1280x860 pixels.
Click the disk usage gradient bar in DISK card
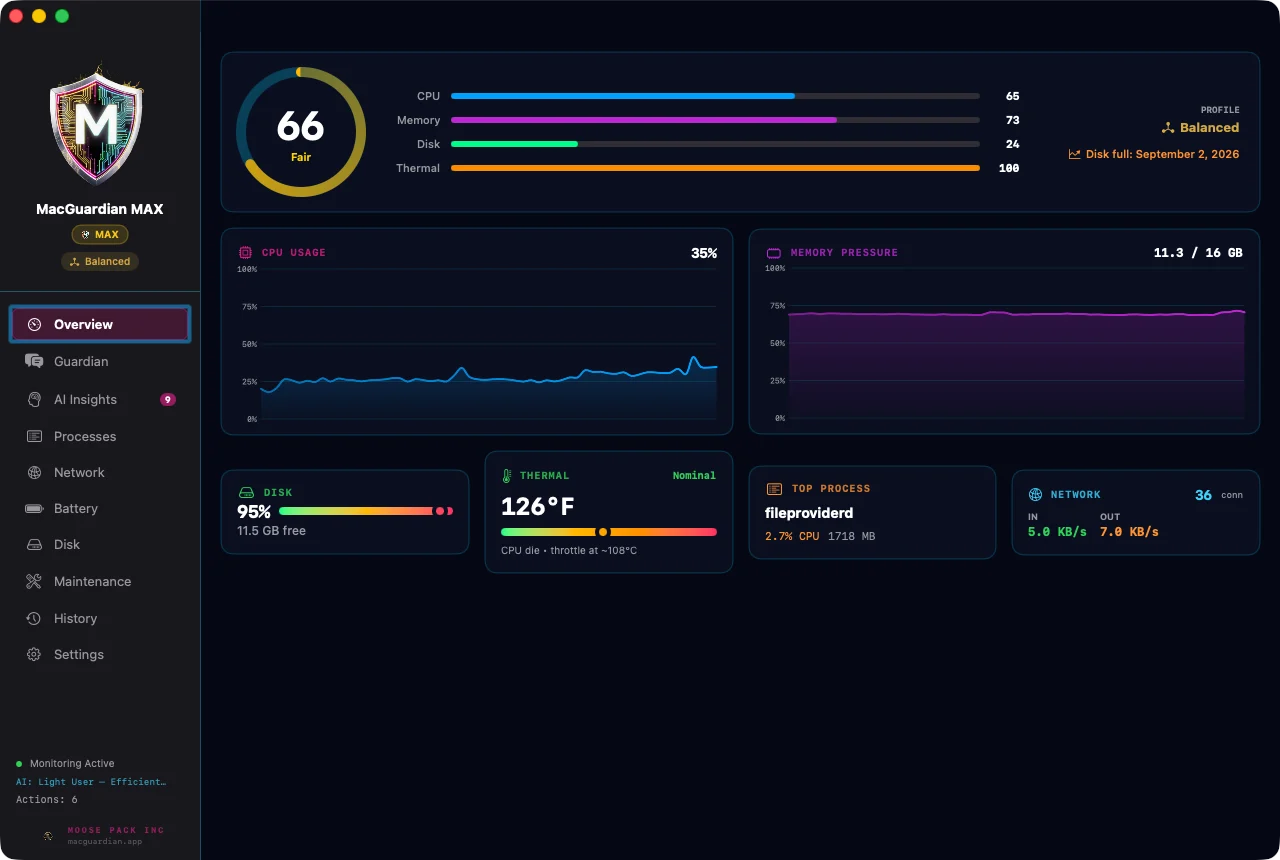(366, 511)
